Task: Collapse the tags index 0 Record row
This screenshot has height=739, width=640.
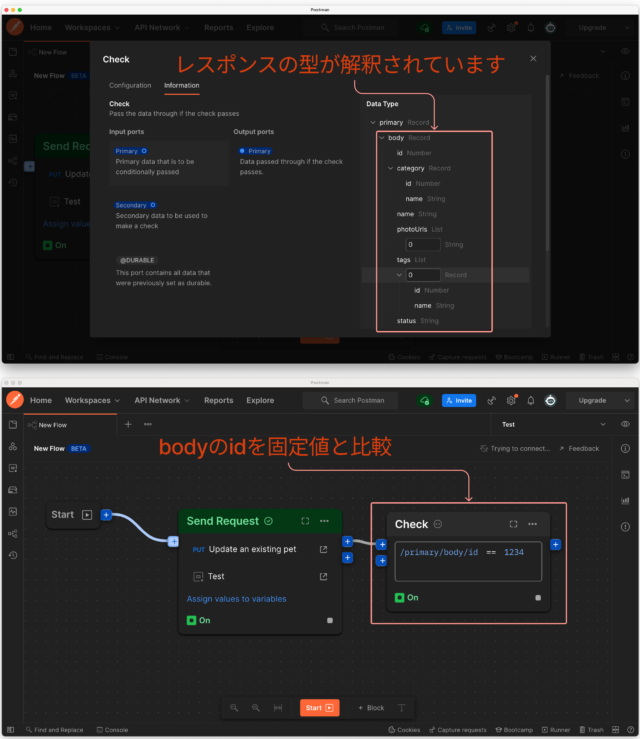Action: (399, 275)
